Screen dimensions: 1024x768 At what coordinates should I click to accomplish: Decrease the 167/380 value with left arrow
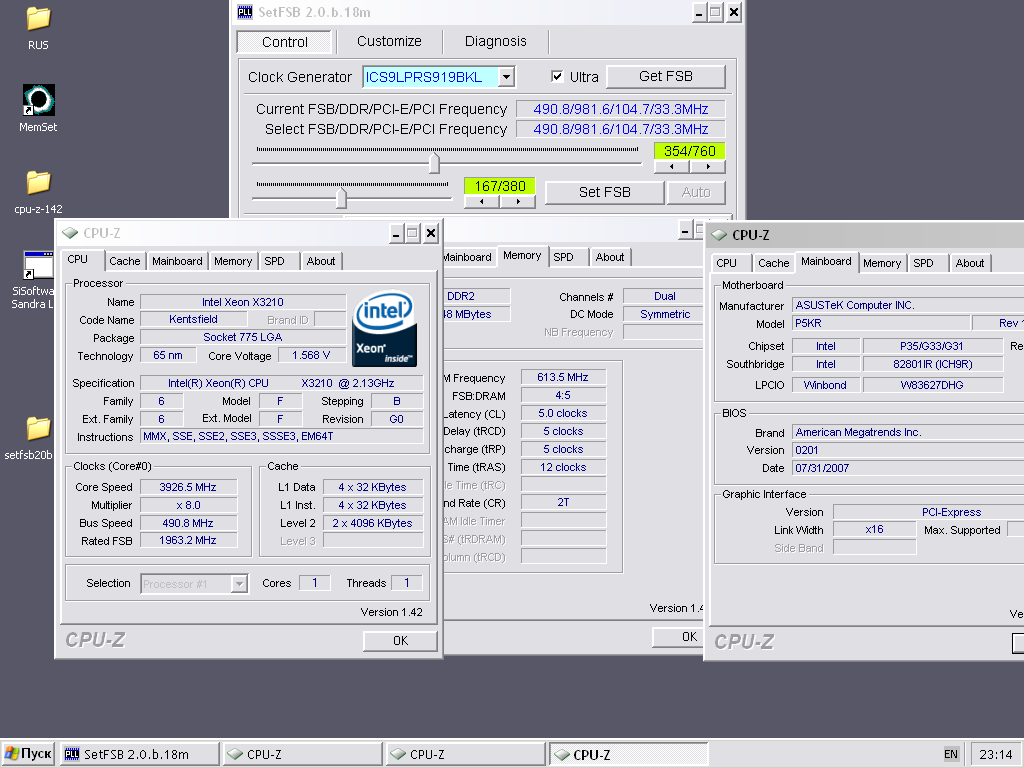481,202
